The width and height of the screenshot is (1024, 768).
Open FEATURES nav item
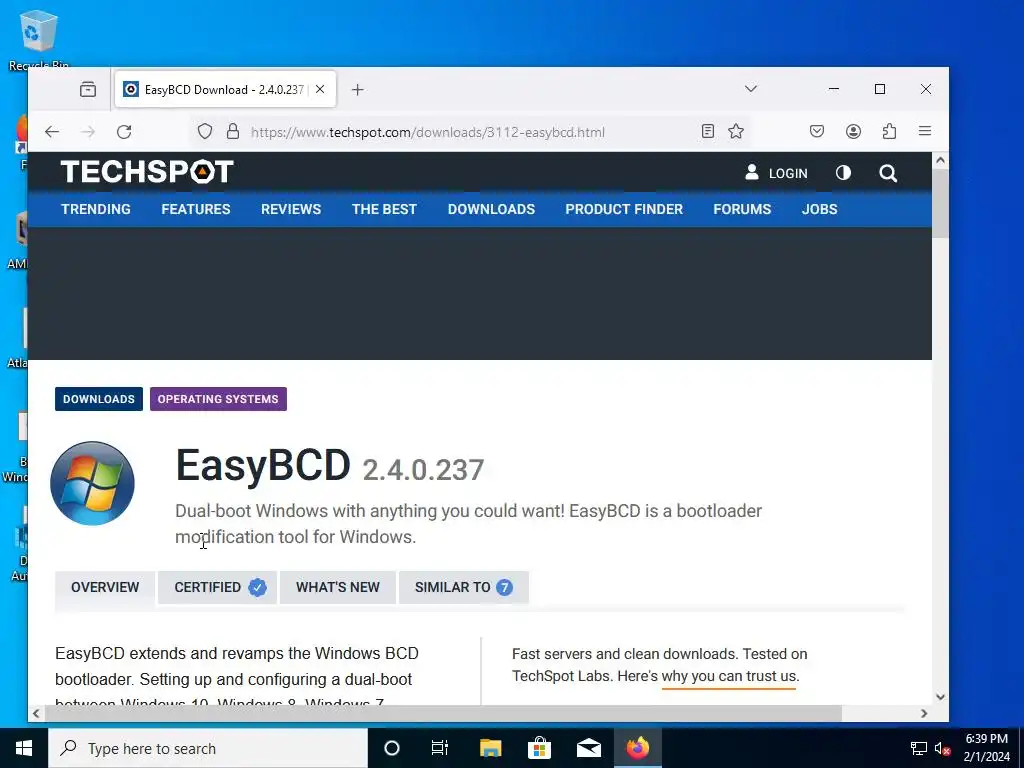tap(196, 209)
